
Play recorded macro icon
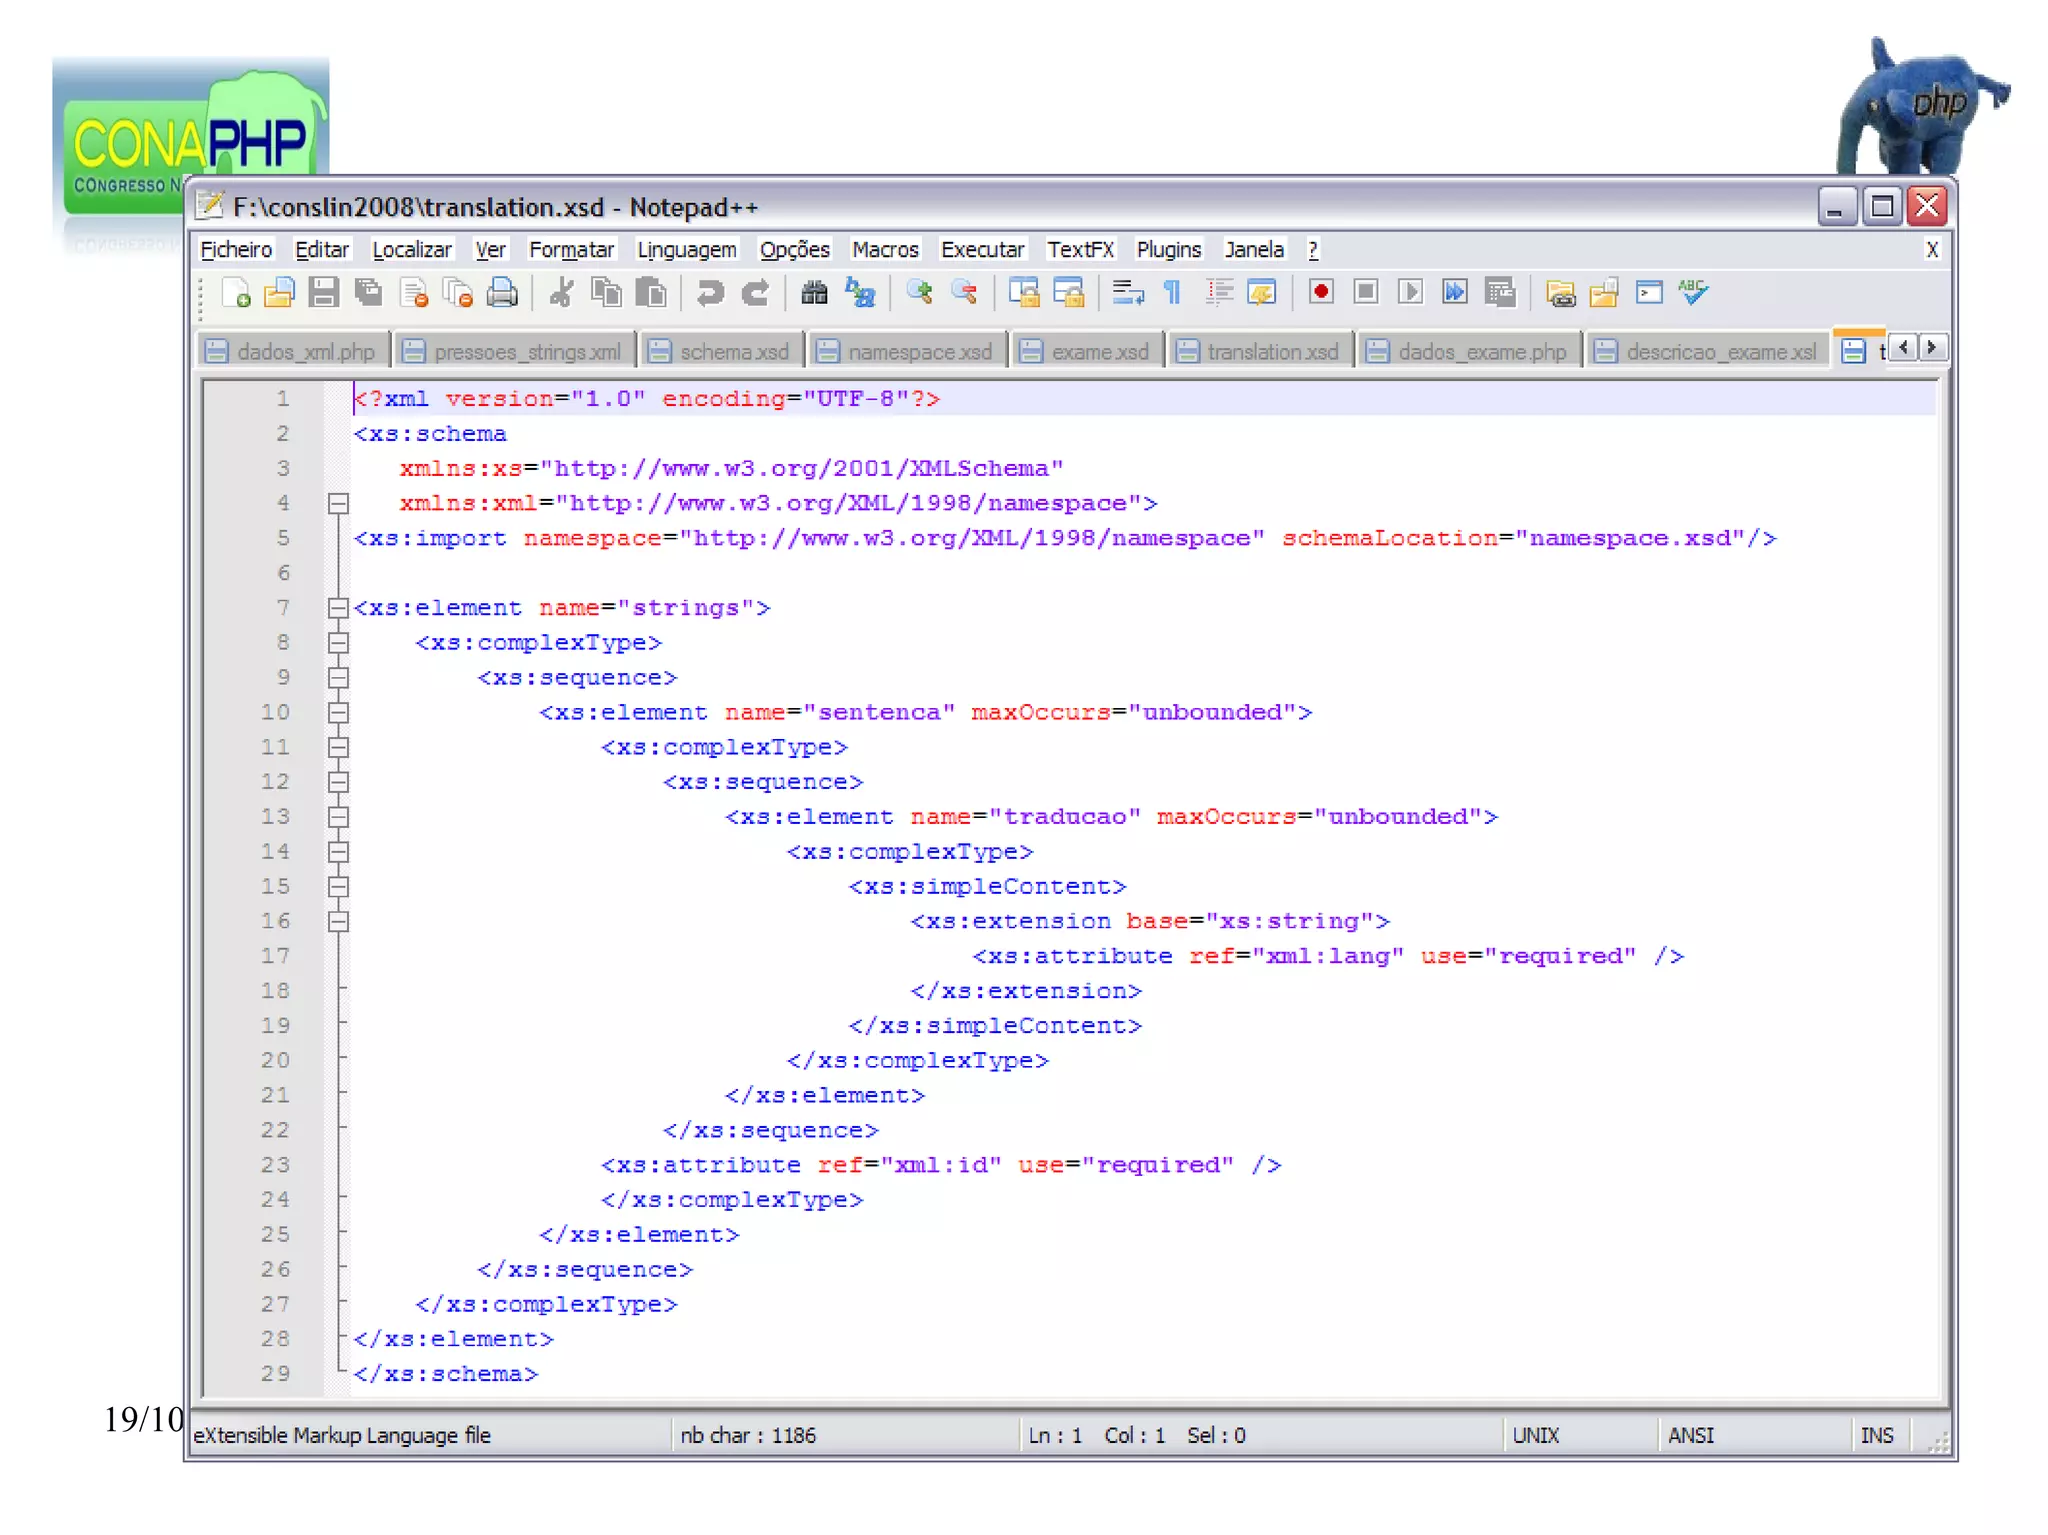[x=1410, y=292]
